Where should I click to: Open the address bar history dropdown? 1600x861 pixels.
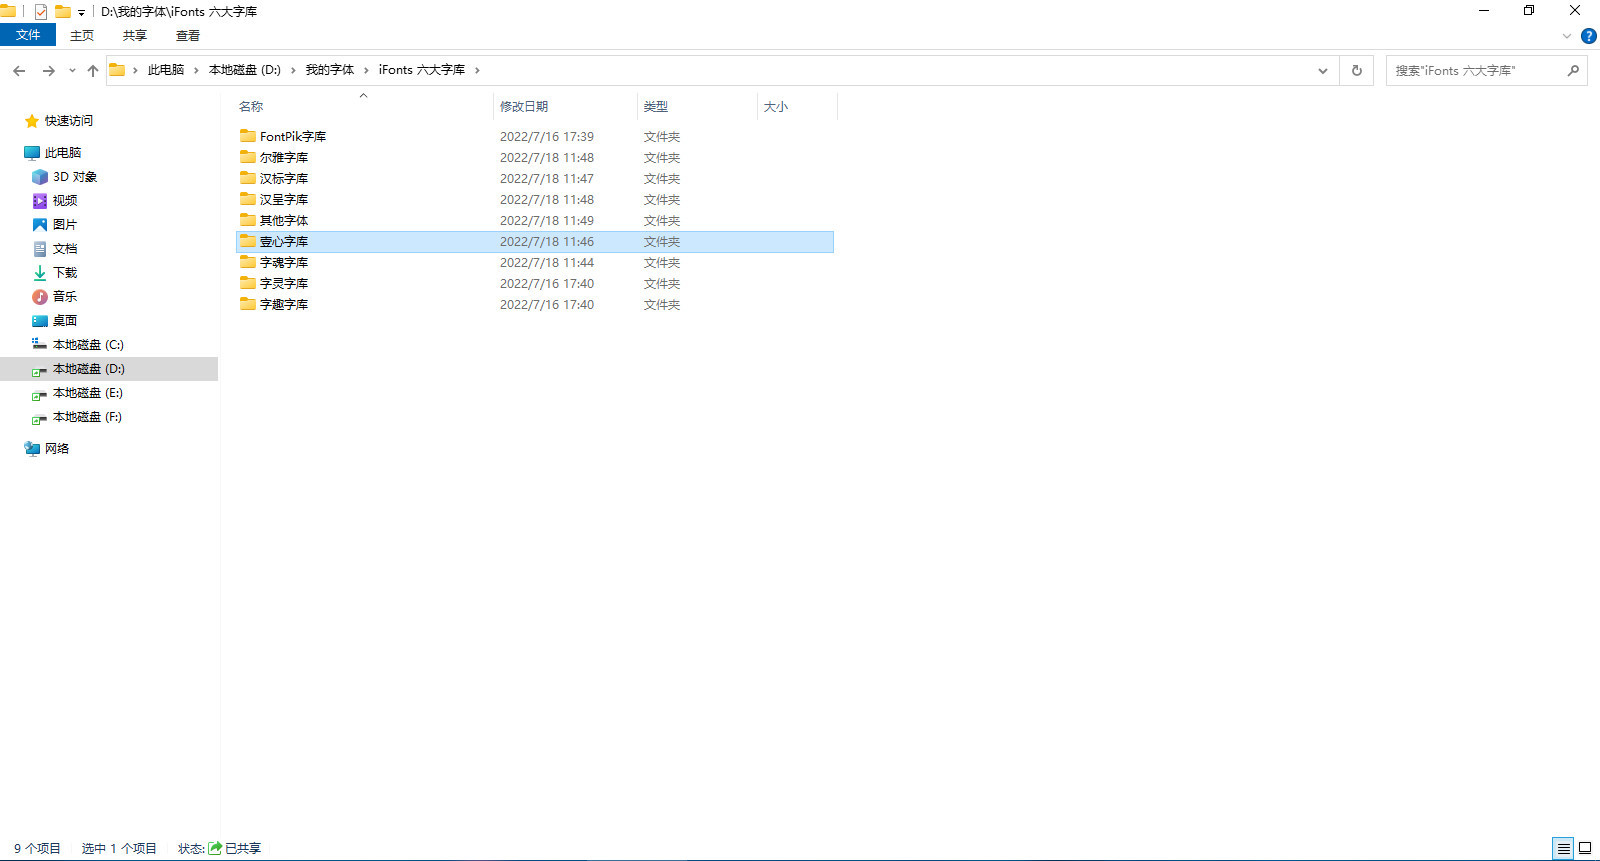tap(1323, 71)
